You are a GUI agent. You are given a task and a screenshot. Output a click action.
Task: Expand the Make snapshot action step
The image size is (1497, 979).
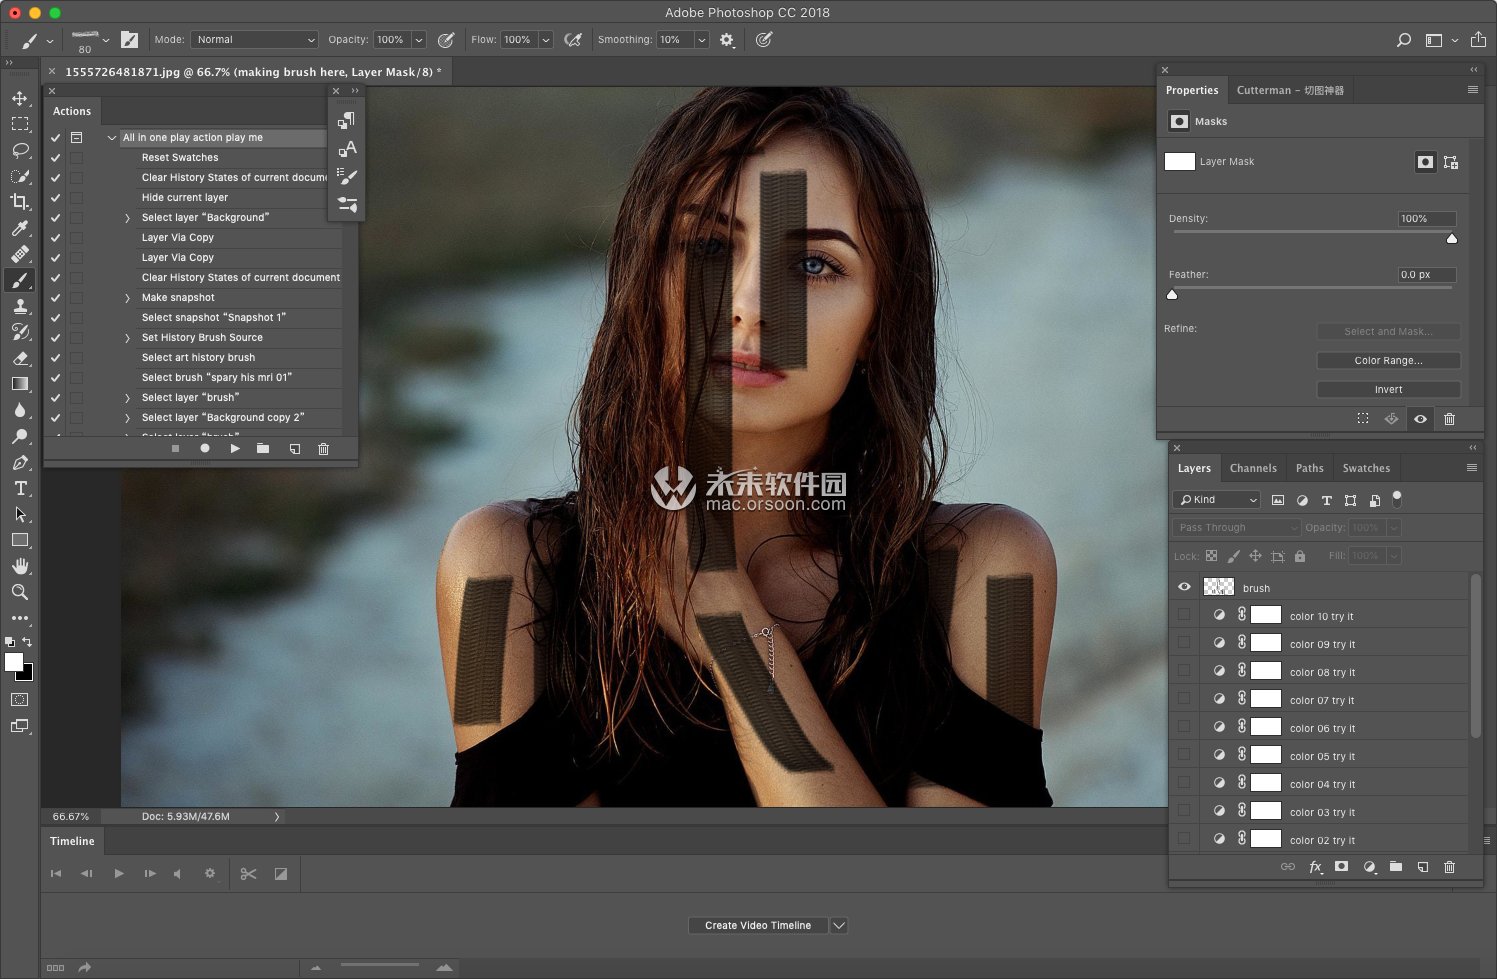click(127, 298)
